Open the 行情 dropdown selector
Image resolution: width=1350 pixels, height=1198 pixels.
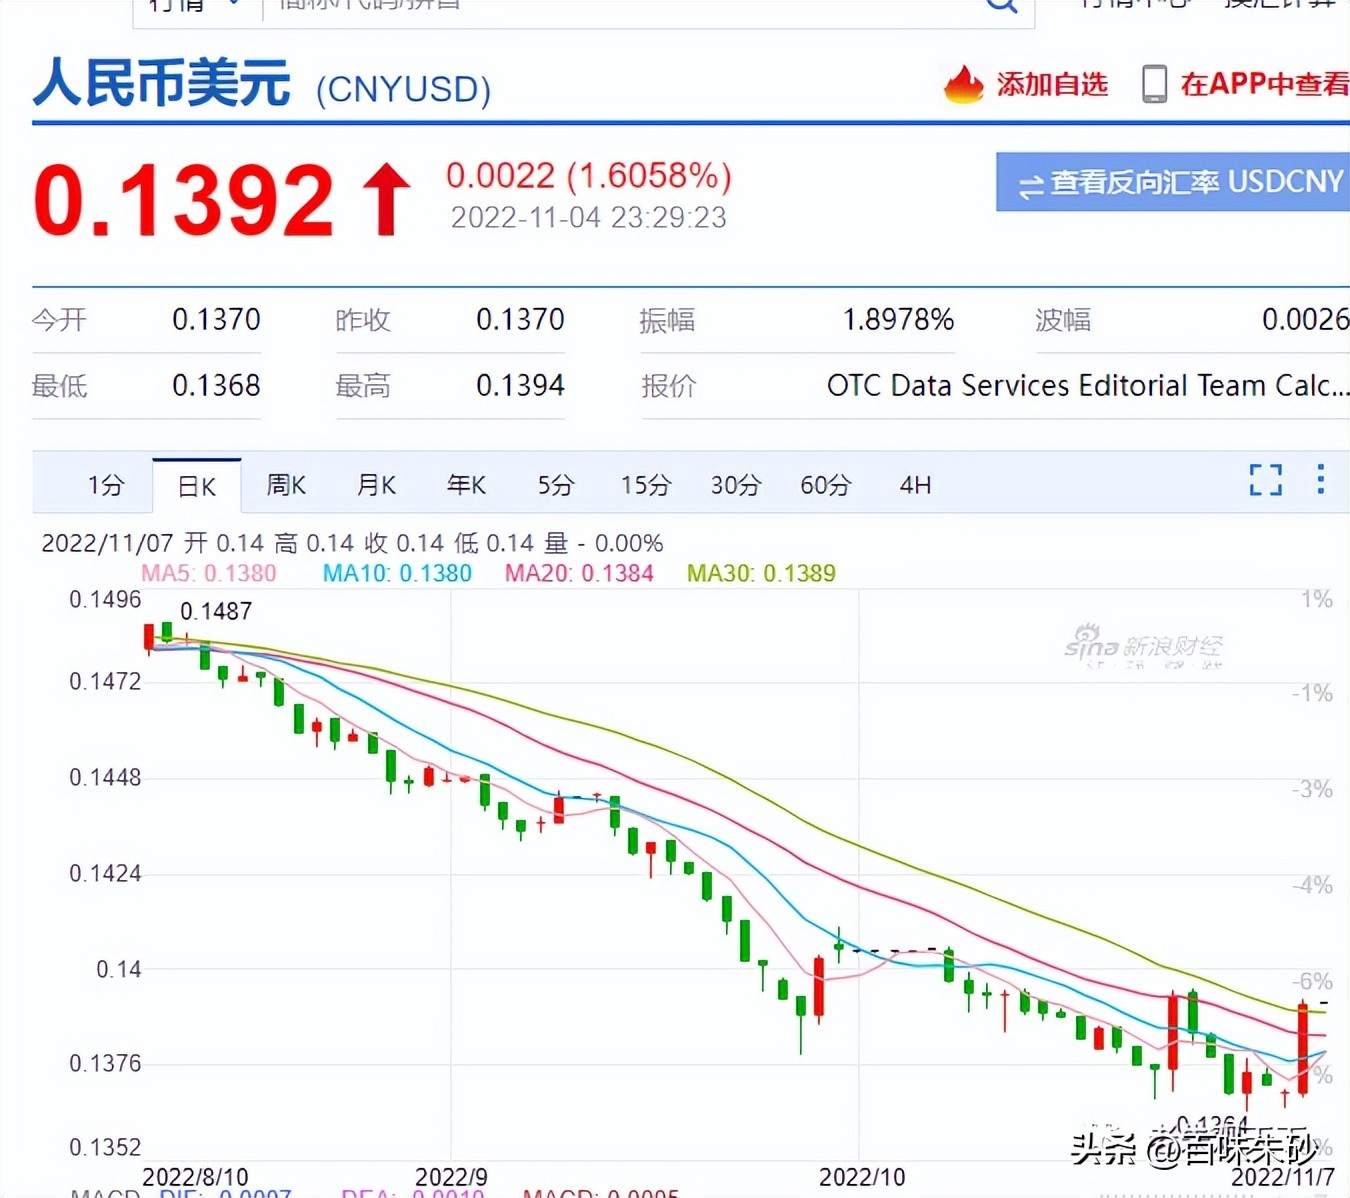tap(190, 7)
